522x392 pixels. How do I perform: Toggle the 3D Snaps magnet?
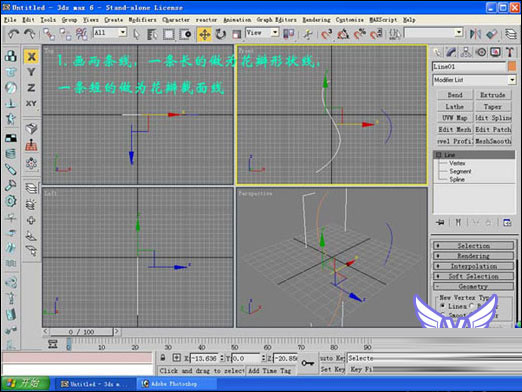click(x=327, y=34)
